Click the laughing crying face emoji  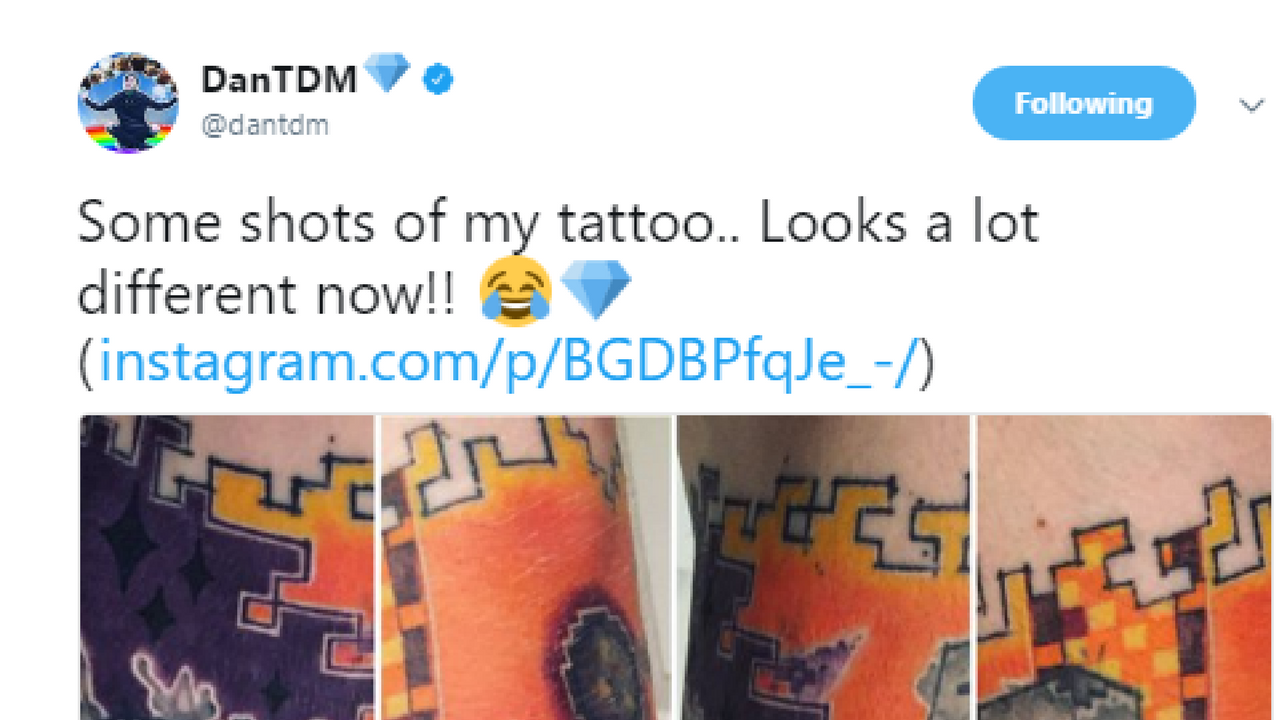(516, 294)
